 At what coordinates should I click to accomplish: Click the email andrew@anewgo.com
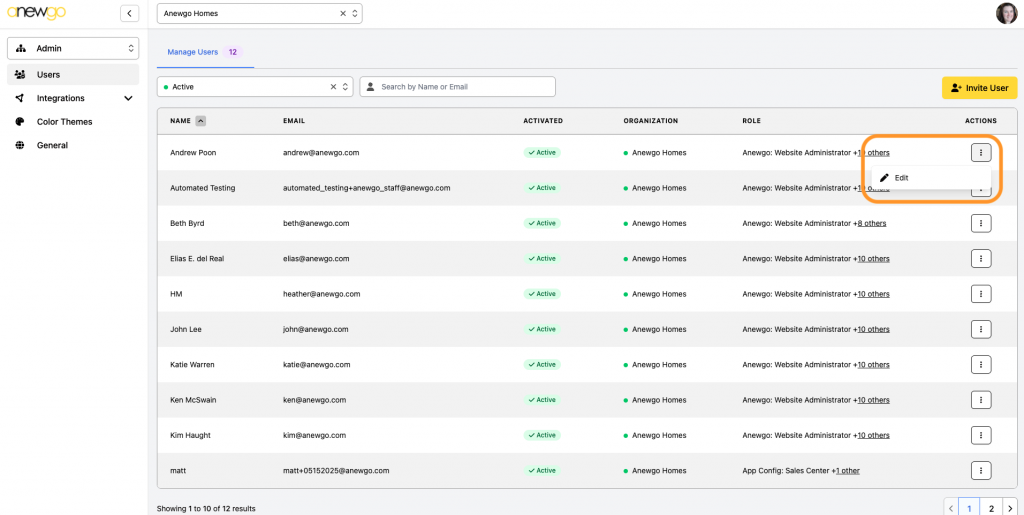[x=321, y=153]
